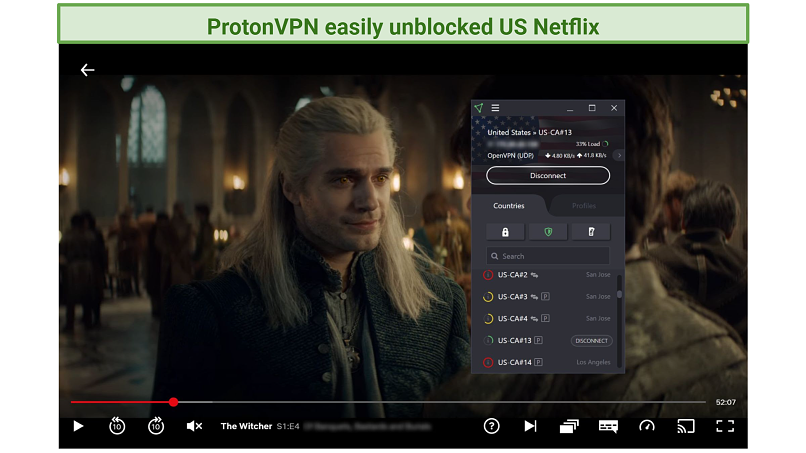Skip forward 10 seconds in Netflix player
The width and height of the screenshot is (806, 453).
(x=156, y=426)
